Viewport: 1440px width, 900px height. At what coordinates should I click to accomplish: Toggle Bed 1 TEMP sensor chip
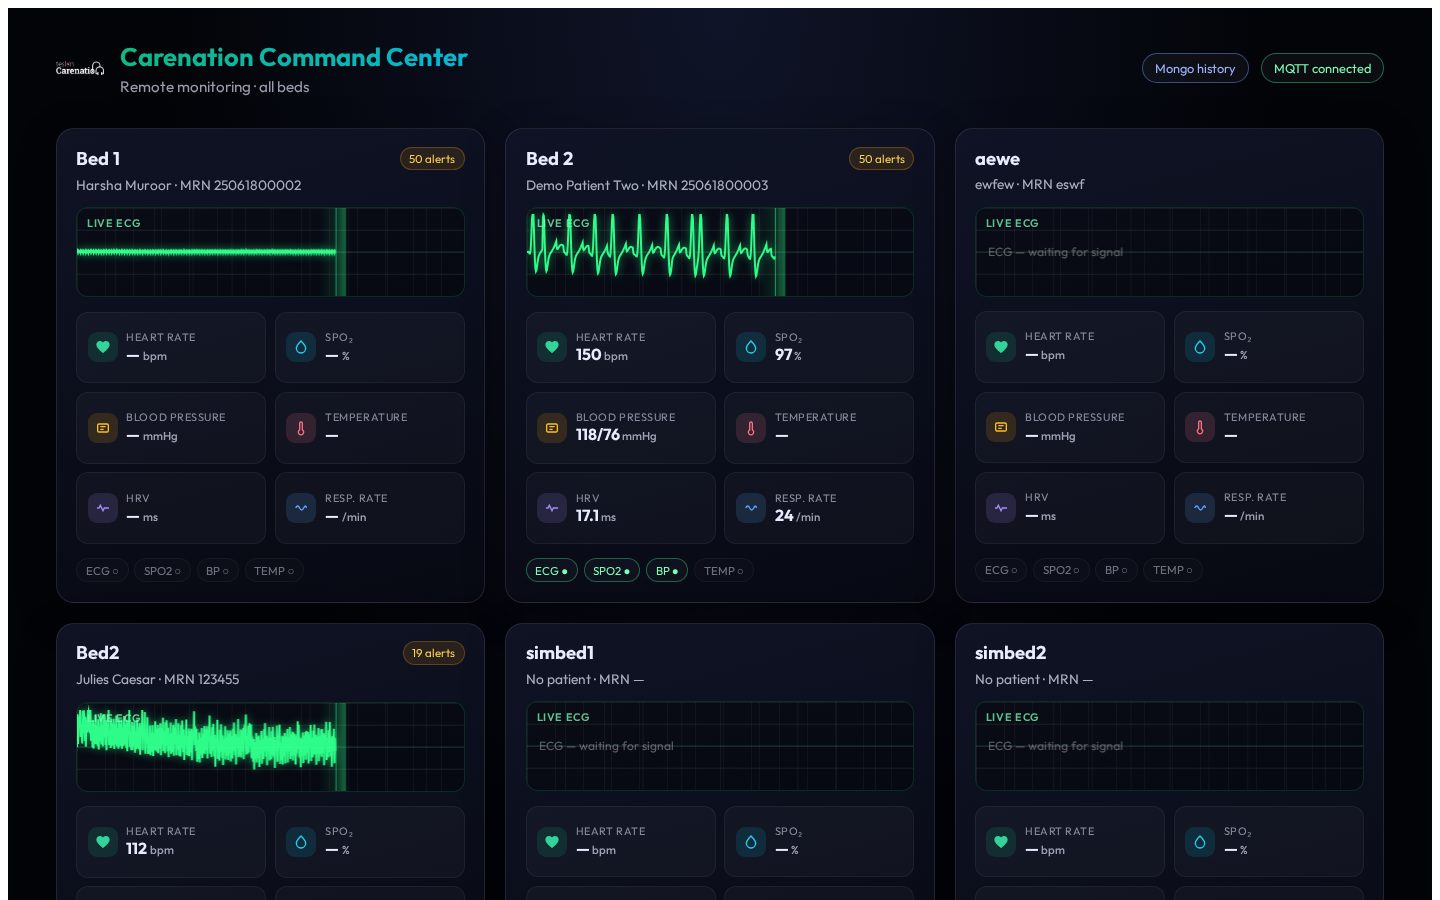coord(274,571)
